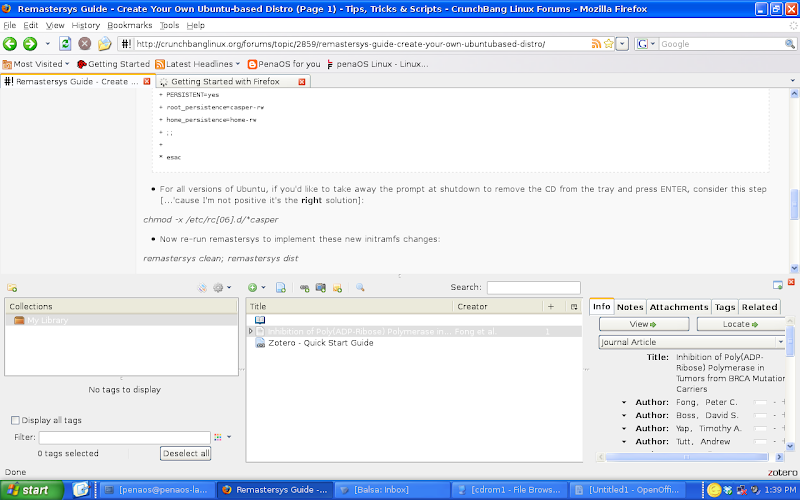
Task: Go forward to the next page
Action: tap(30, 44)
